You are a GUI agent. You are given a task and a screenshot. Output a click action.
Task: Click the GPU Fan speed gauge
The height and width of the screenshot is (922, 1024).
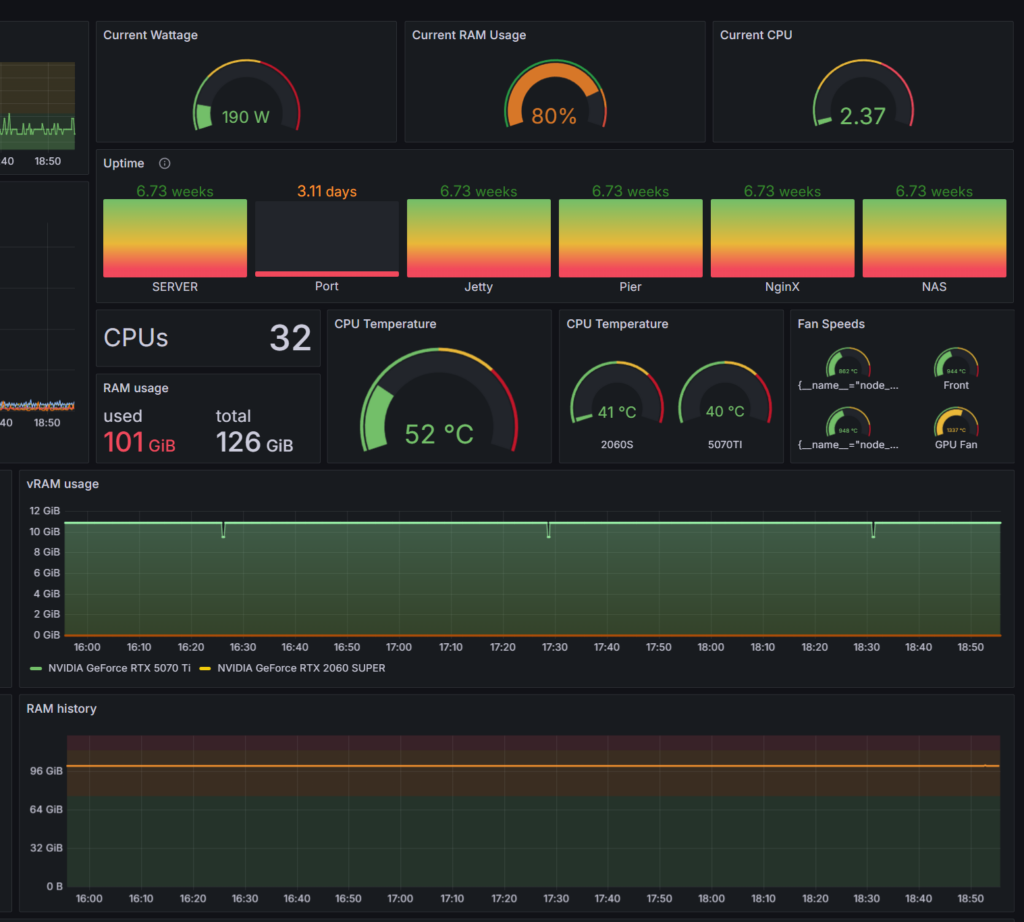(956, 422)
